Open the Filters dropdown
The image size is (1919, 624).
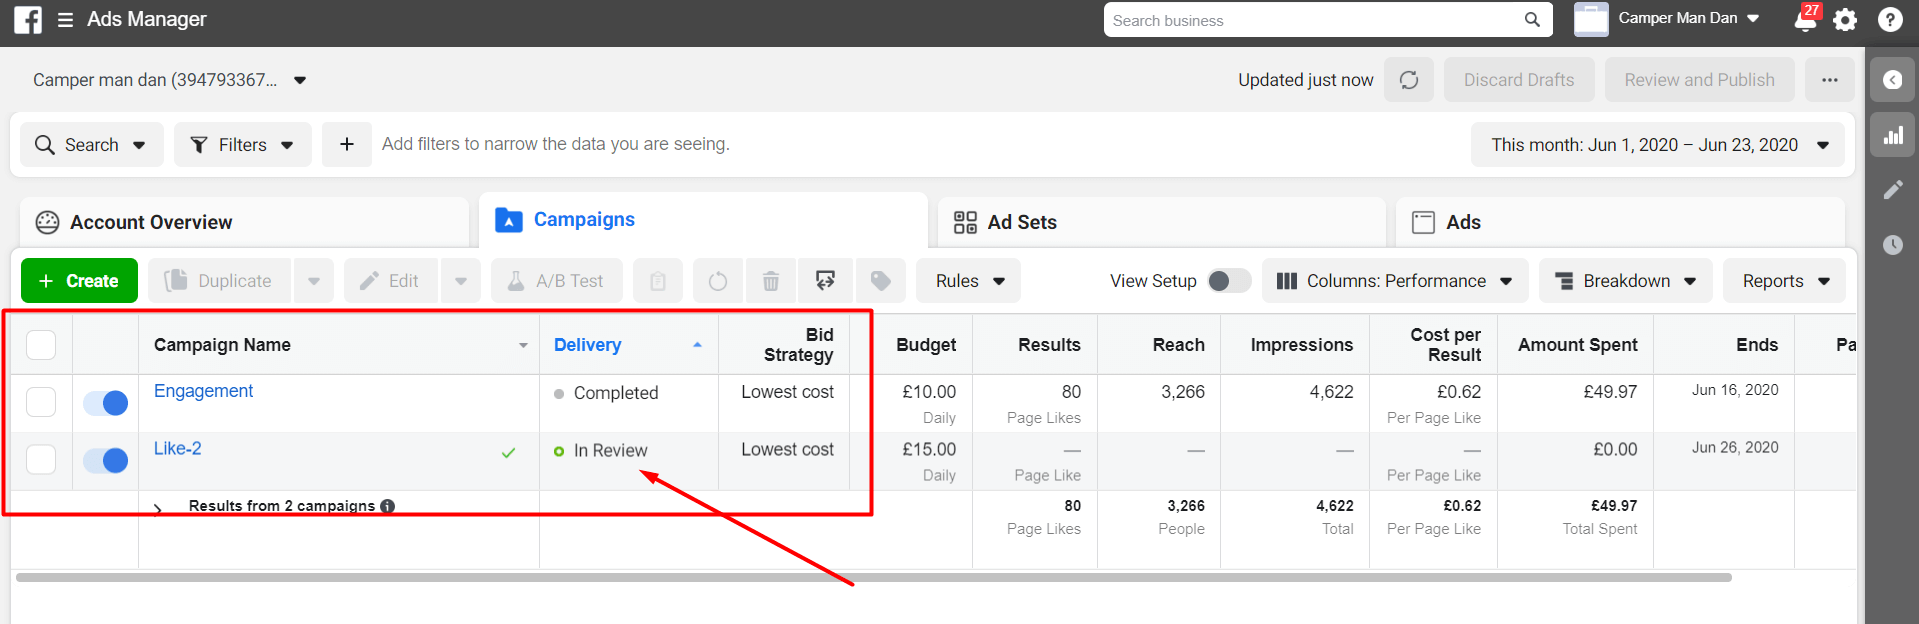tap(243, 145)
